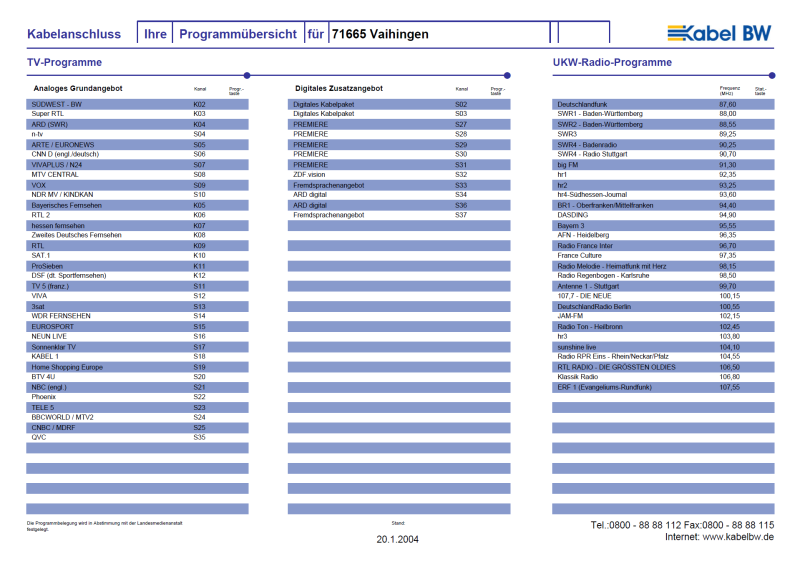Select SWR1 - Baden-Württemberg row
The image size is (800, 566).
click(663, 114)
